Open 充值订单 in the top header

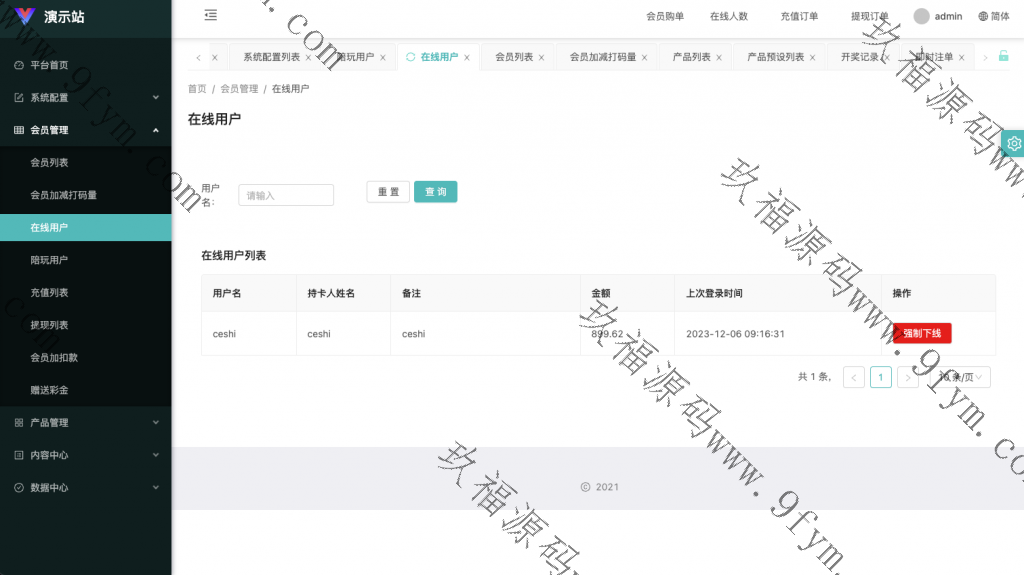point(799,16)
